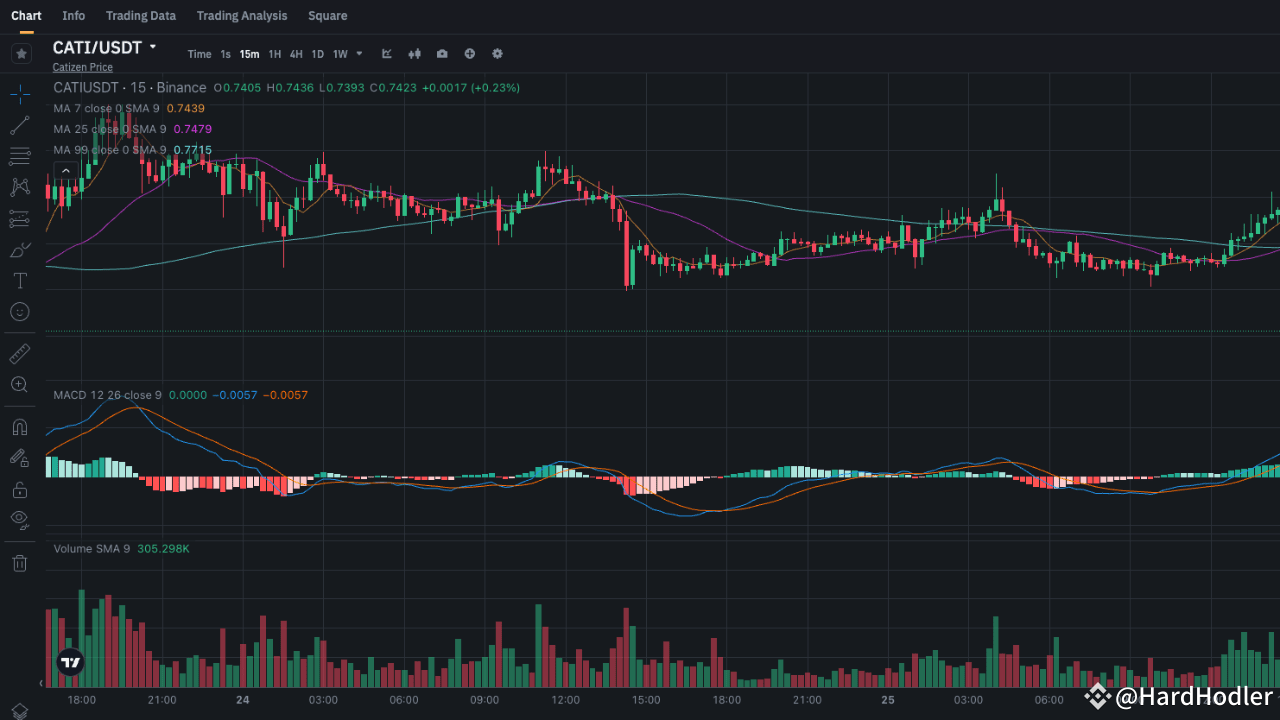Toggle magnet snap mode
1280x720 pixels.
(20, 427)
